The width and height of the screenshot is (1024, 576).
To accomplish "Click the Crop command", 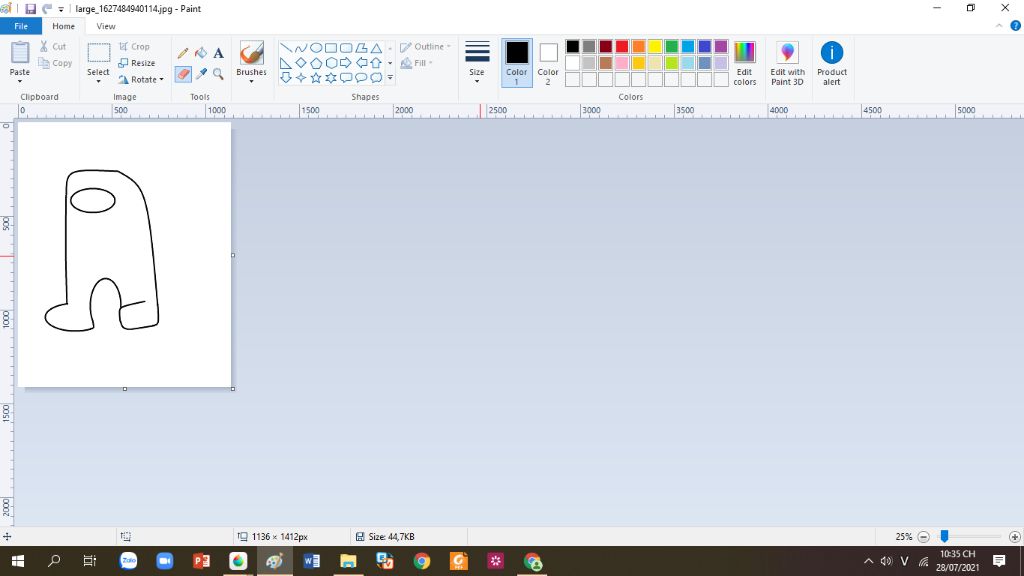I will (x=134, y=46).
